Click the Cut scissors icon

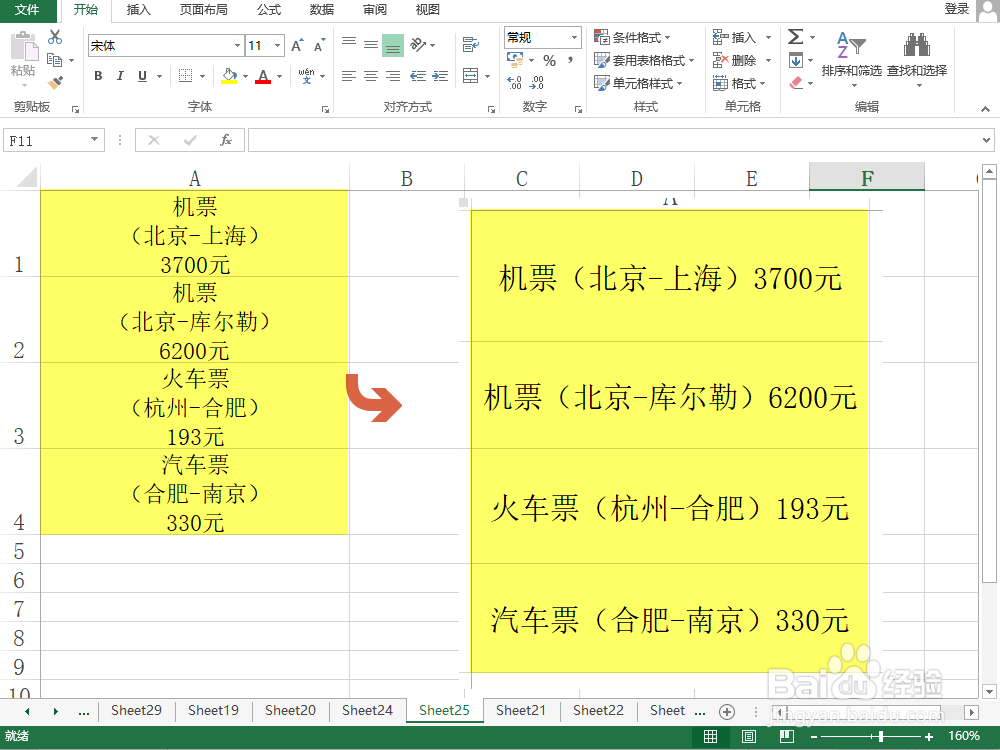[55, 37]
